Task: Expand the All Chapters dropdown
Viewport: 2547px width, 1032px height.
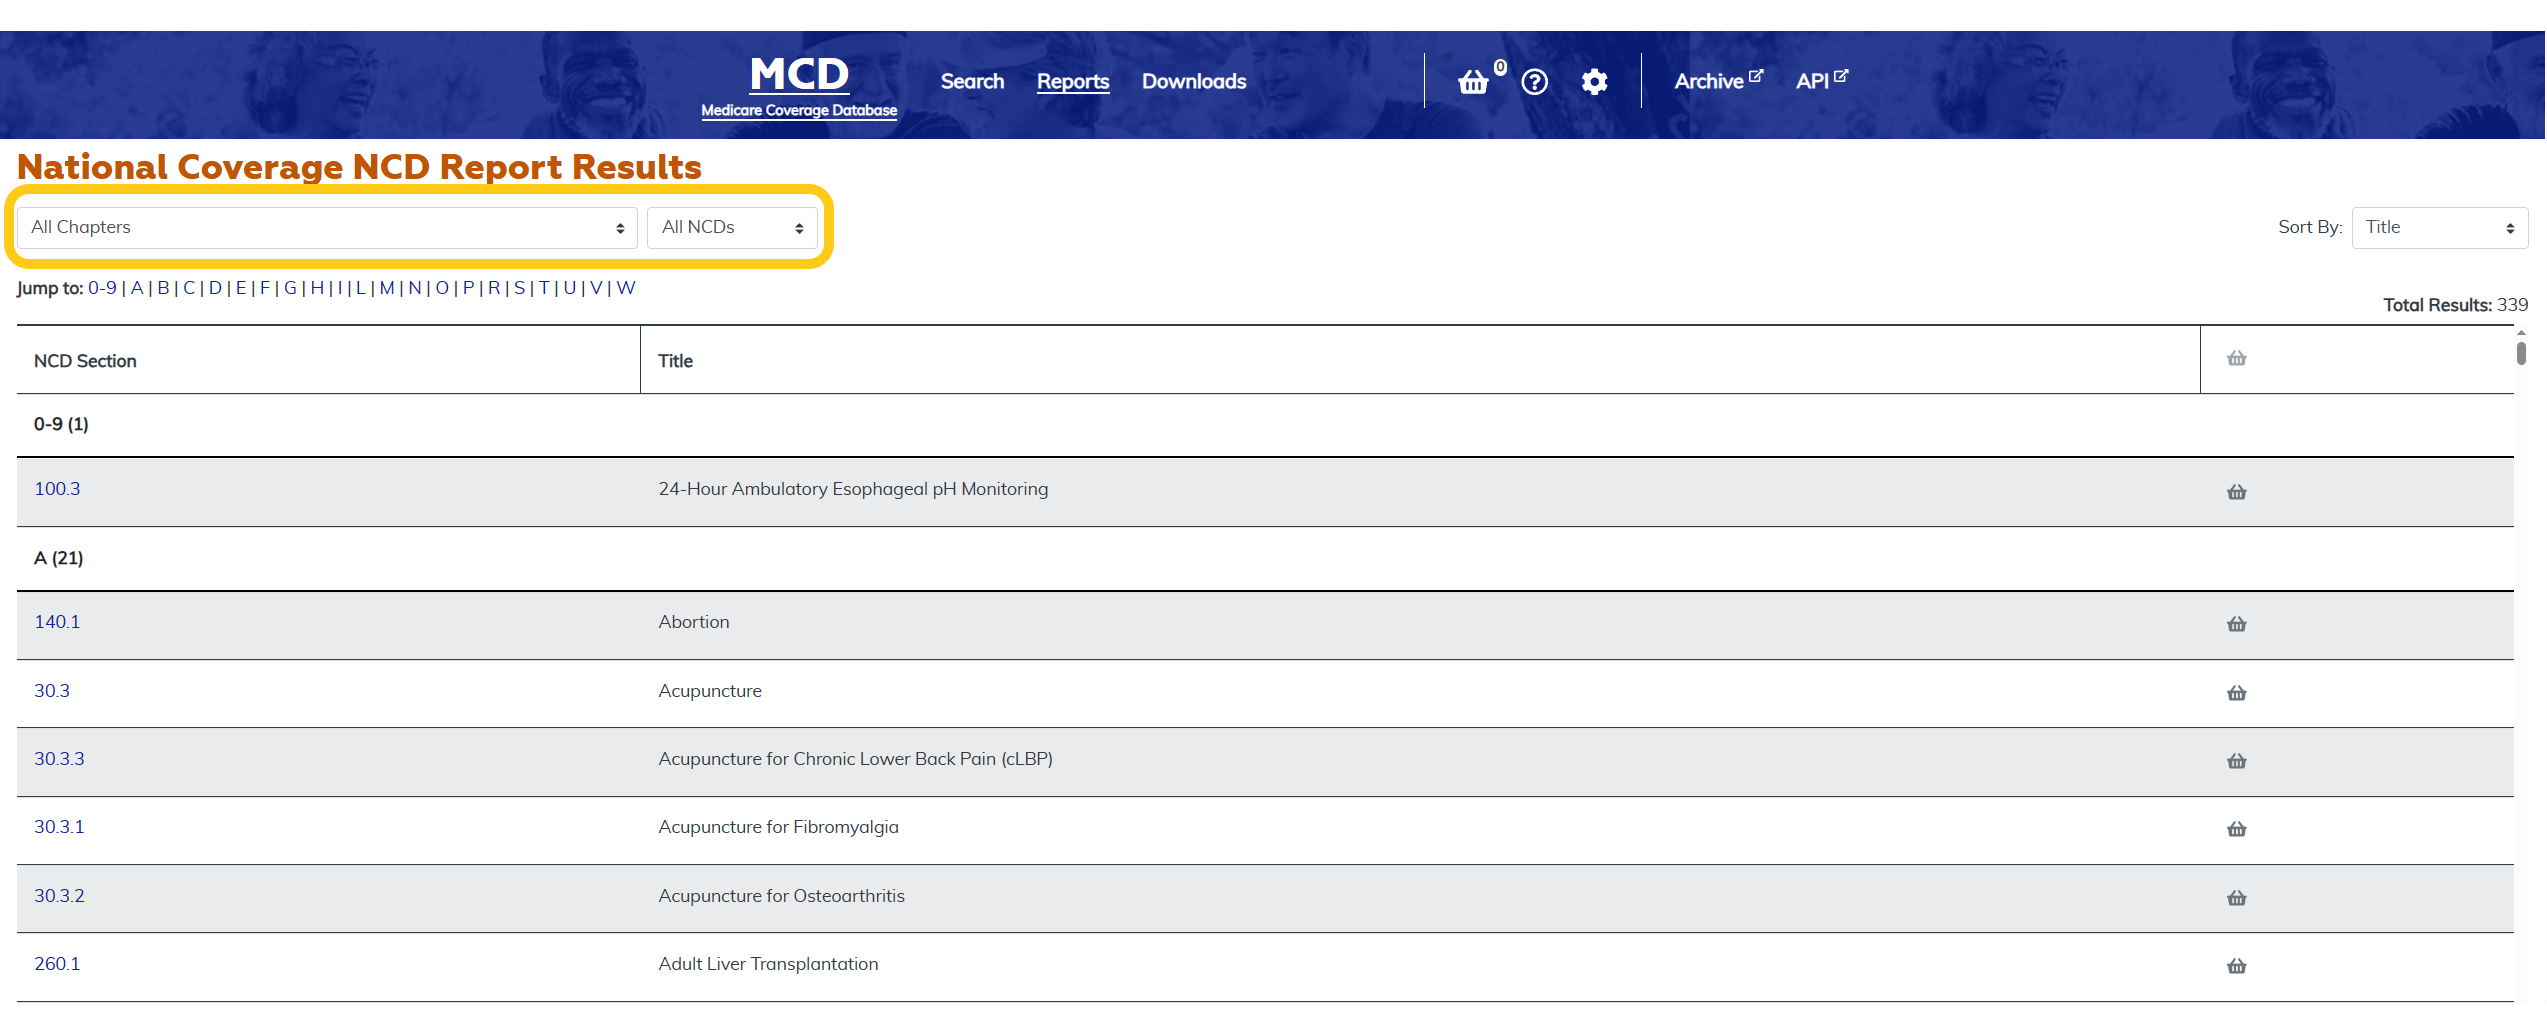Action: (327, 228)
